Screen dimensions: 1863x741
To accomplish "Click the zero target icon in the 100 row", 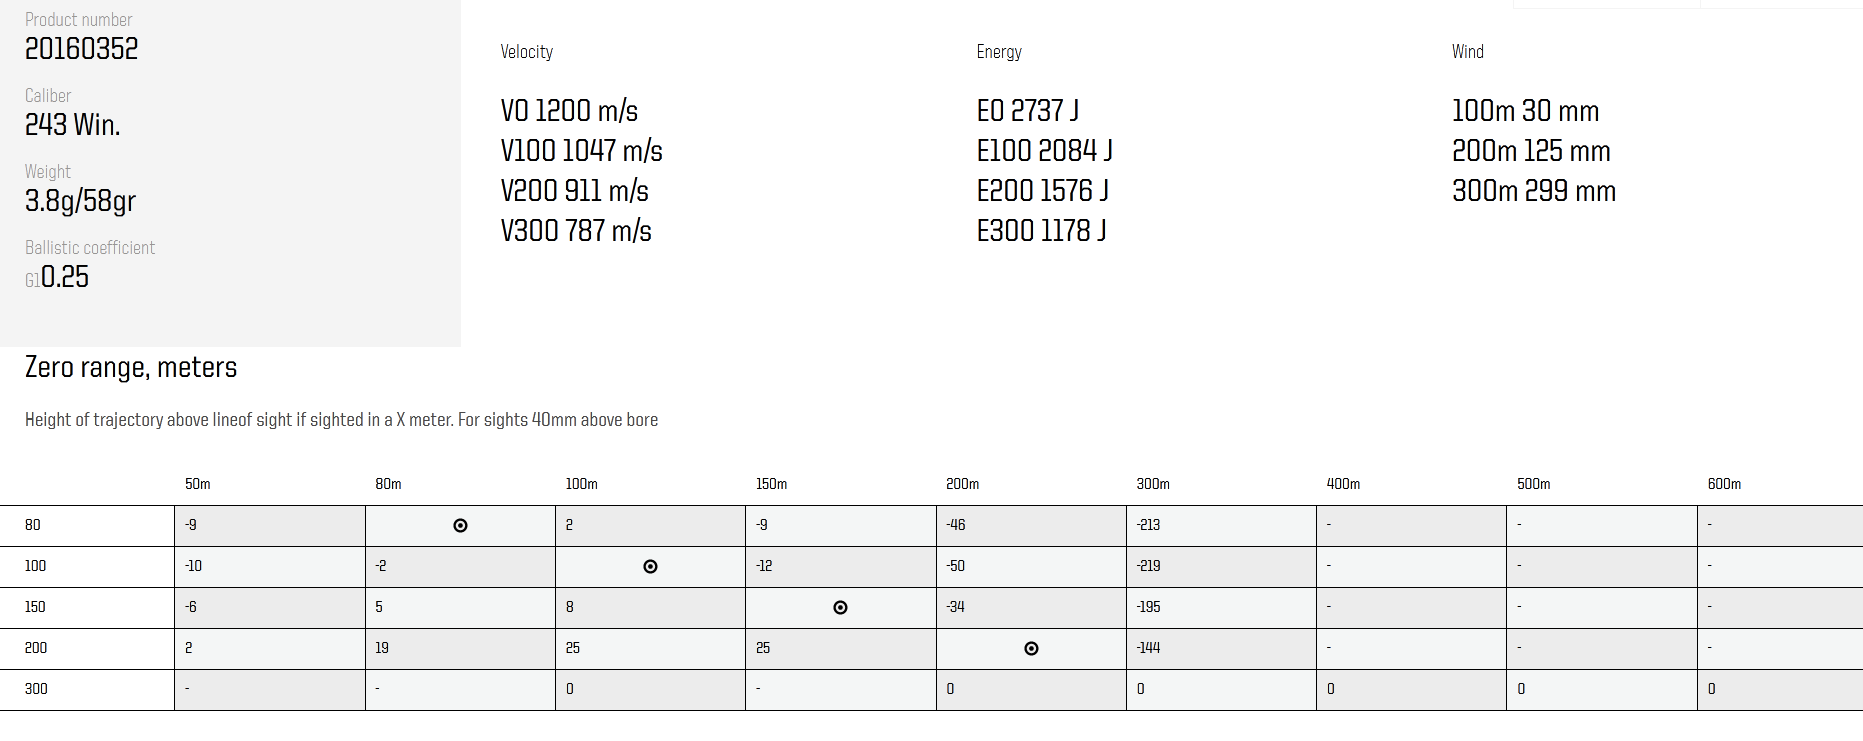I will tap(650, 567).
